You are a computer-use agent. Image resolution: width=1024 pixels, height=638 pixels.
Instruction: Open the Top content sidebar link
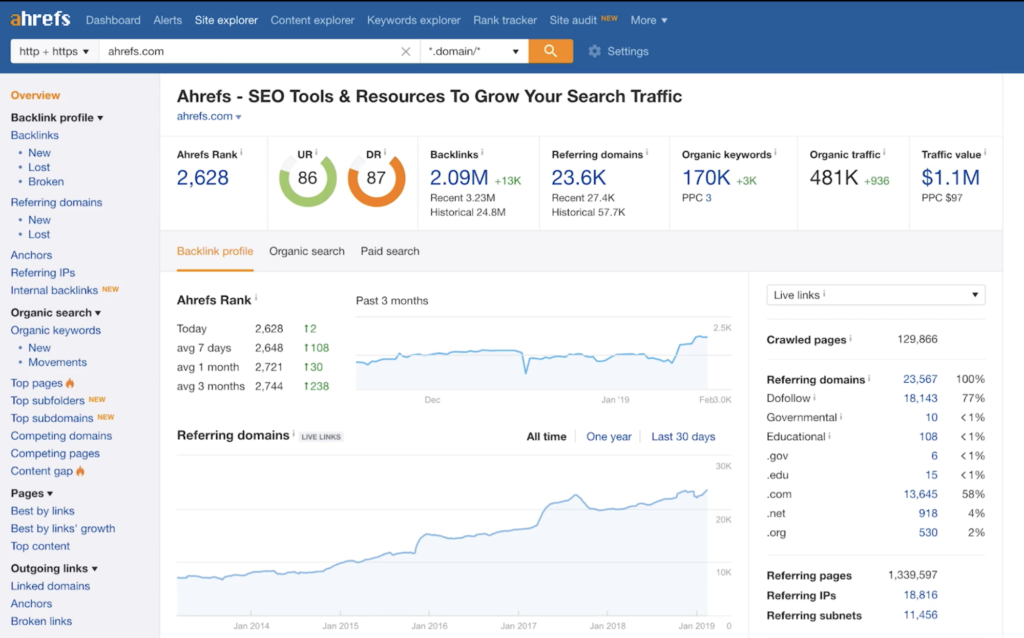40,546
